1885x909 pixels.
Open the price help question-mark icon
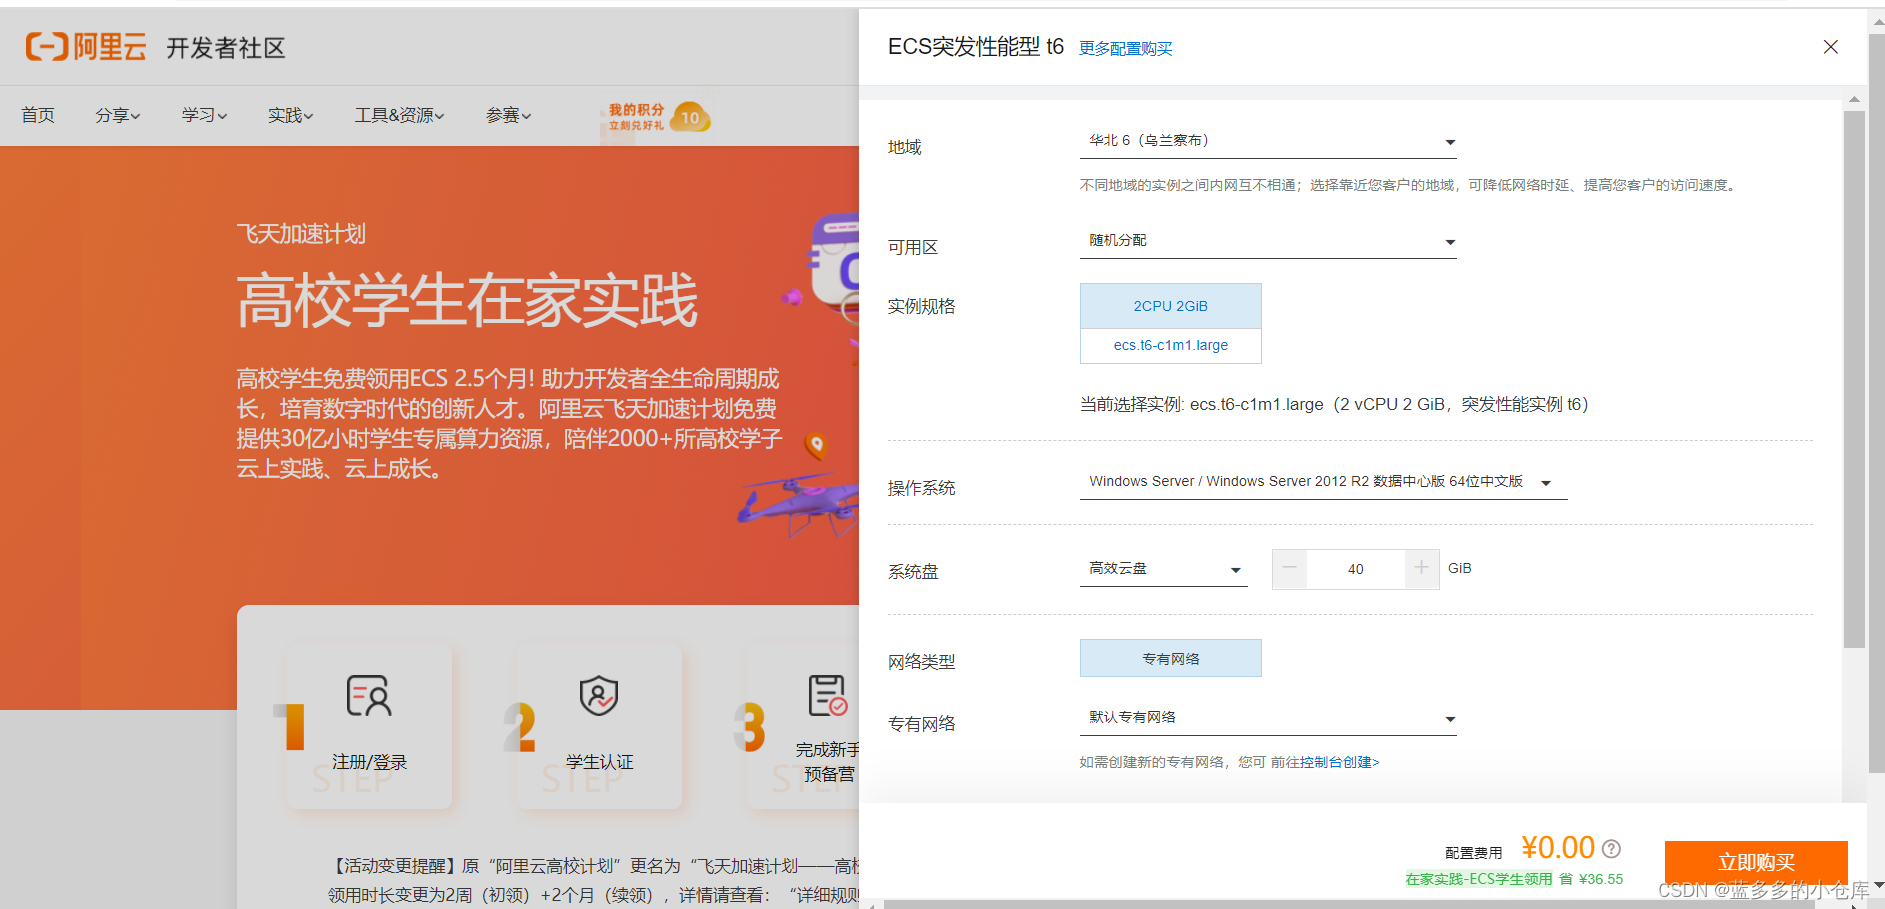pos(1611,848)
